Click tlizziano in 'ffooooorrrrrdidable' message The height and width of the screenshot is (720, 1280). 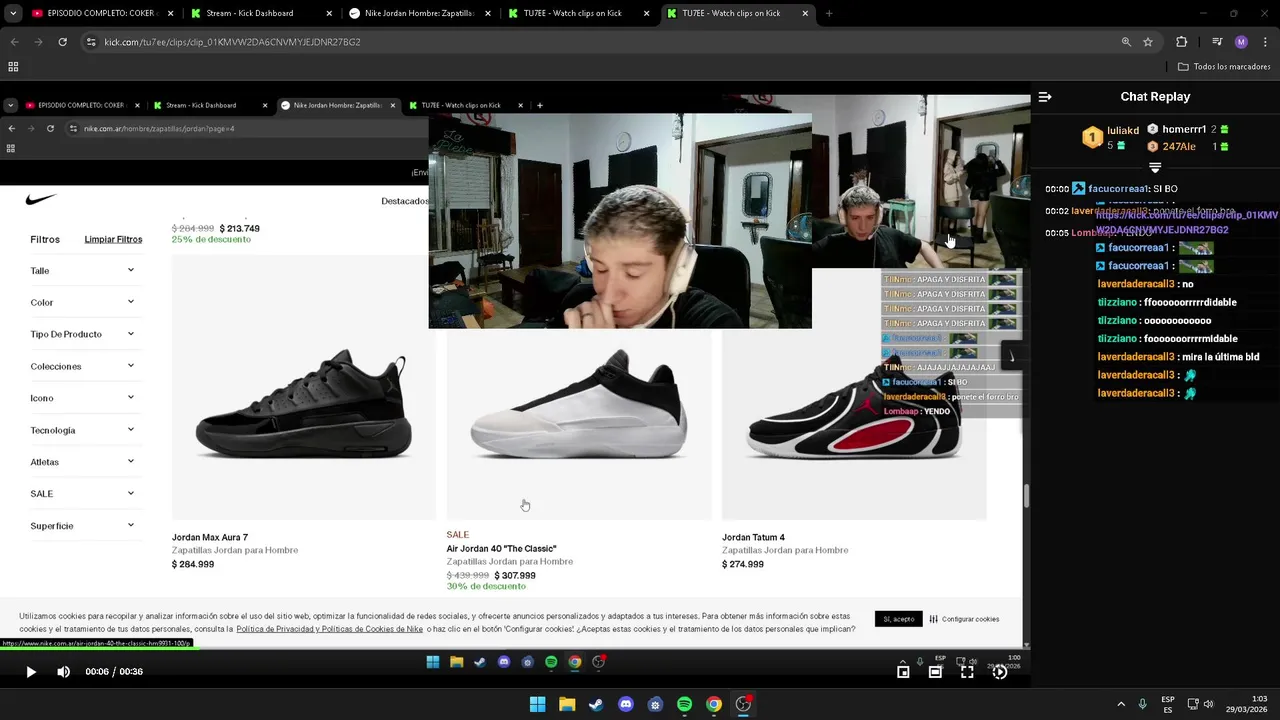coord(1117,302)
